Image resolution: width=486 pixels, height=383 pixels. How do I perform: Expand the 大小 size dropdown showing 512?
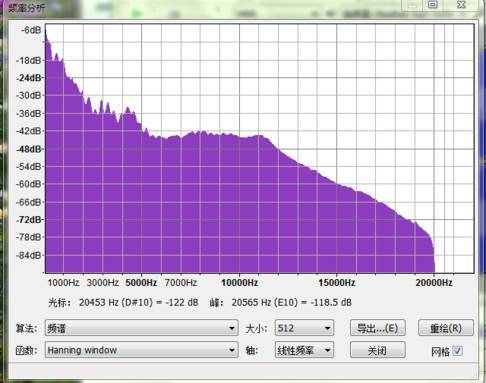(304, 328)
